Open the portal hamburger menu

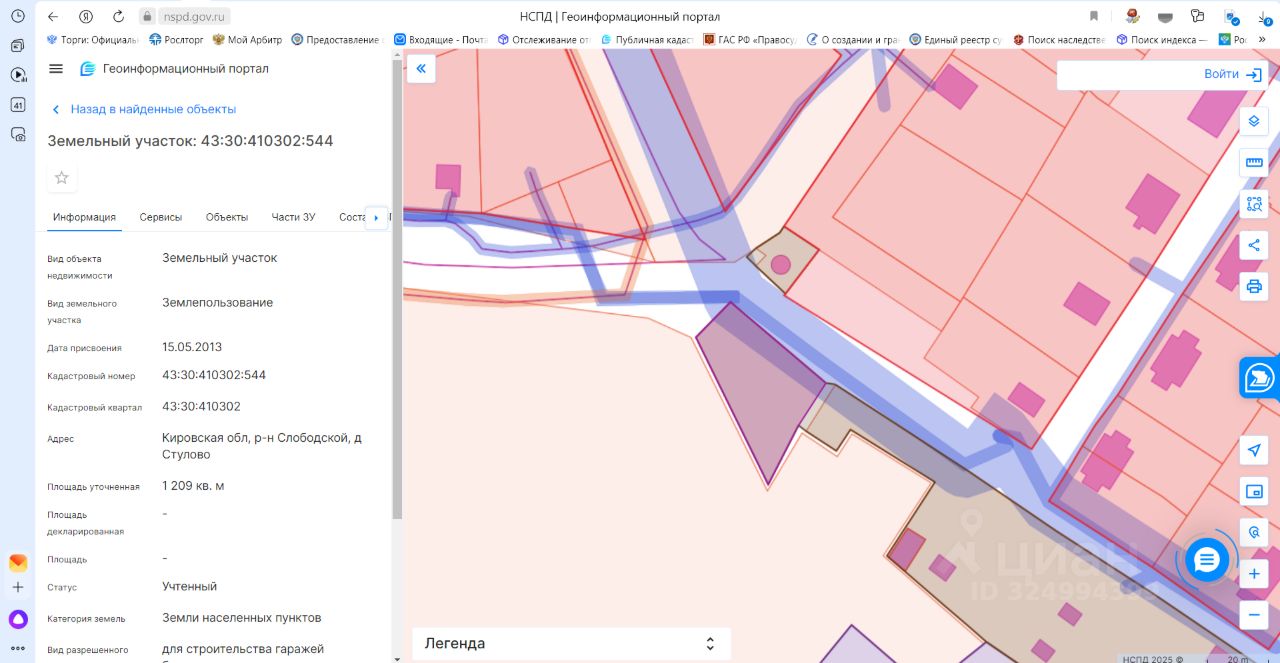[x=56, y=69]
